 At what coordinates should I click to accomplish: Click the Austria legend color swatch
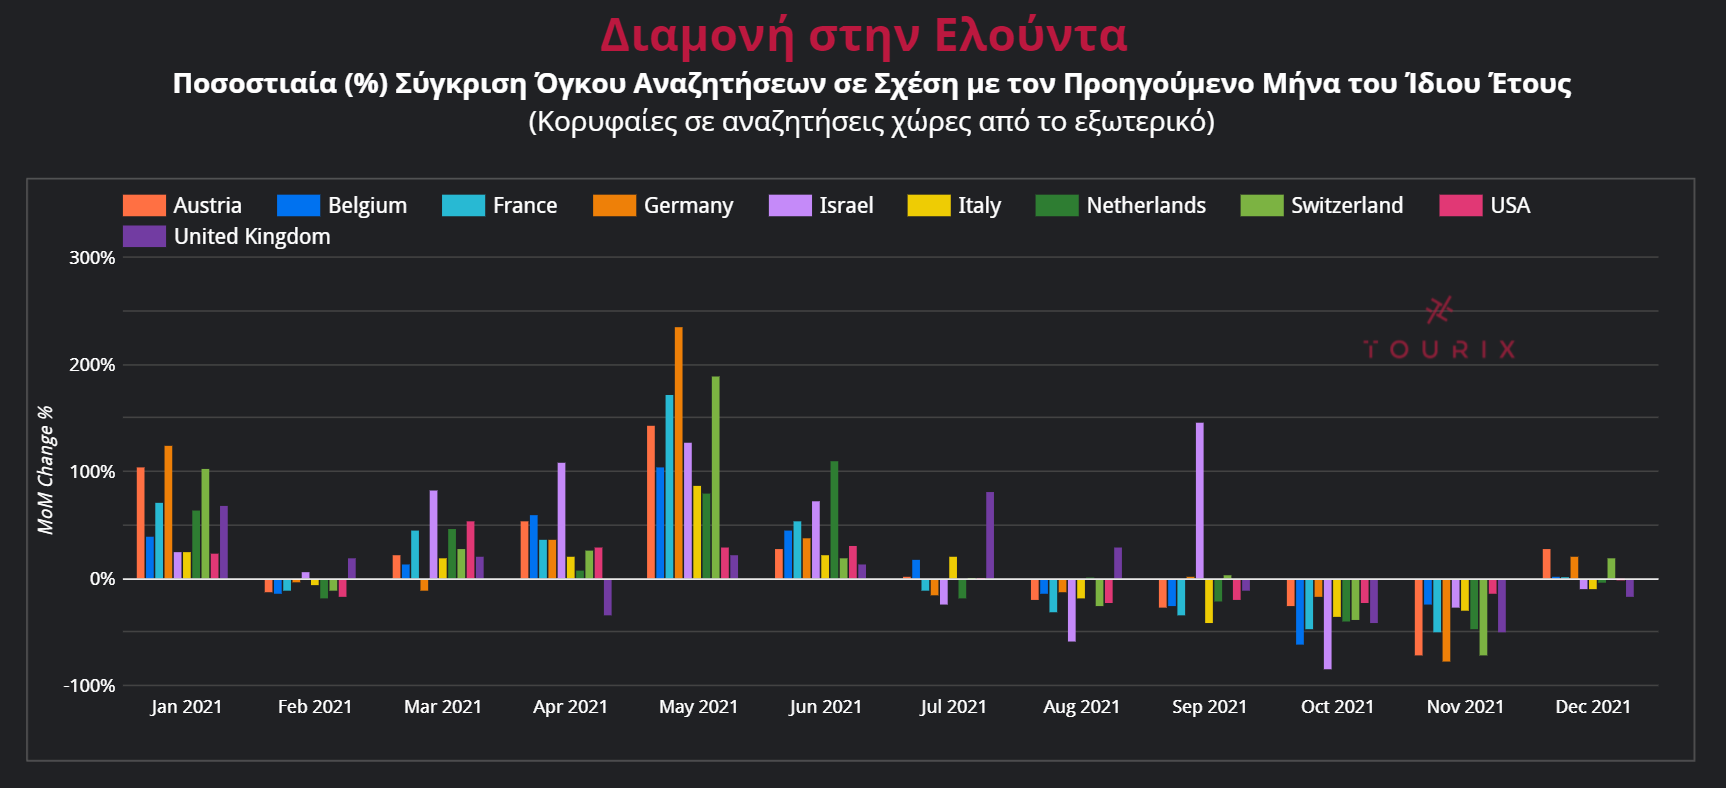(143, 206)
